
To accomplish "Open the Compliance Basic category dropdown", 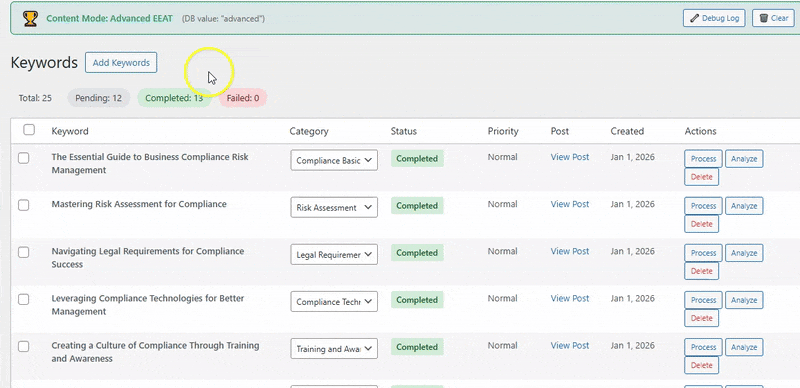I will [x=334, y=160].
